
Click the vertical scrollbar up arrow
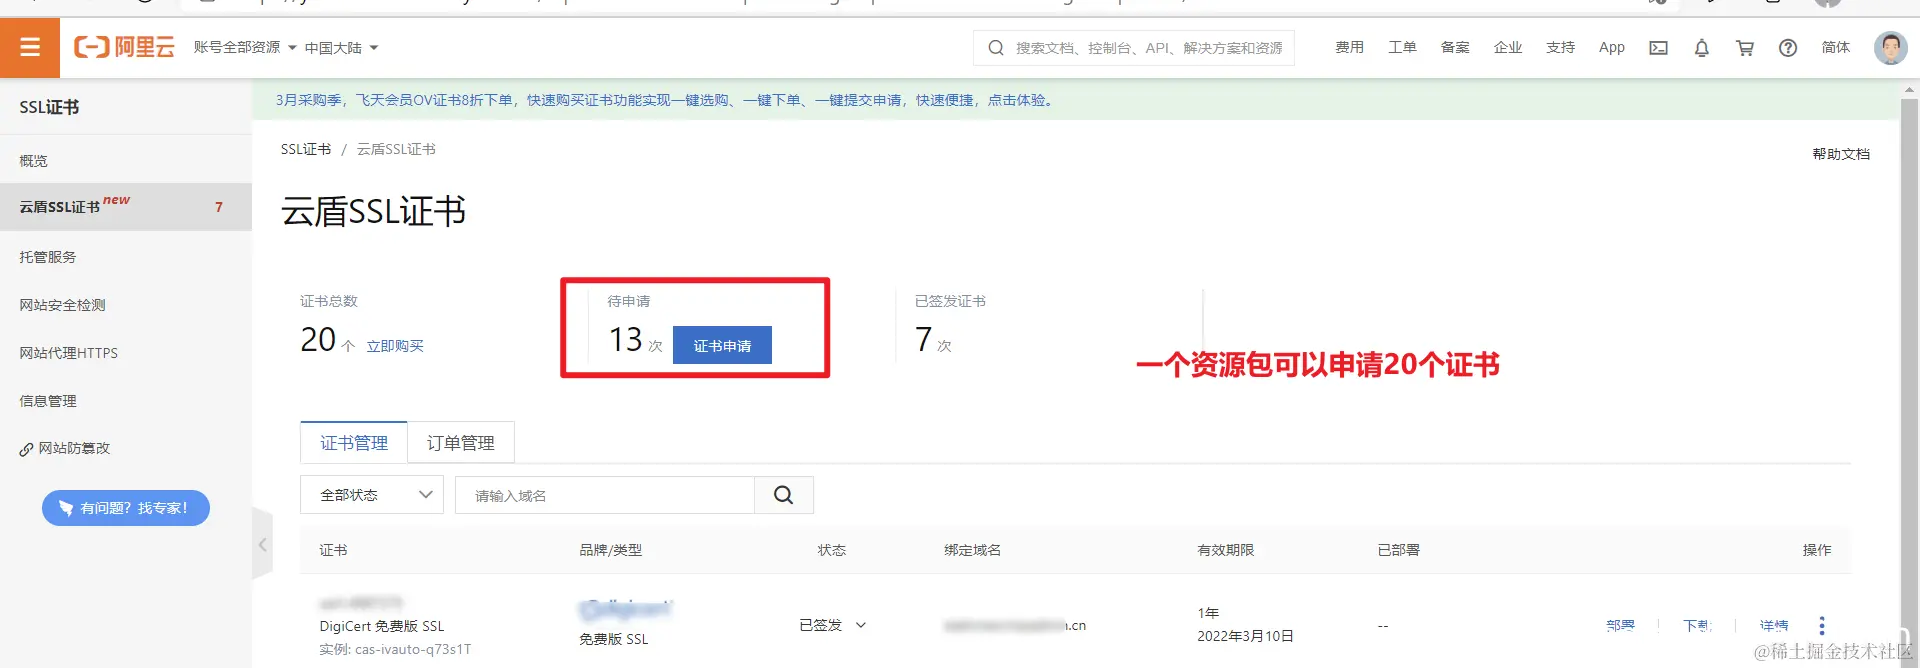coord(1909,89)
